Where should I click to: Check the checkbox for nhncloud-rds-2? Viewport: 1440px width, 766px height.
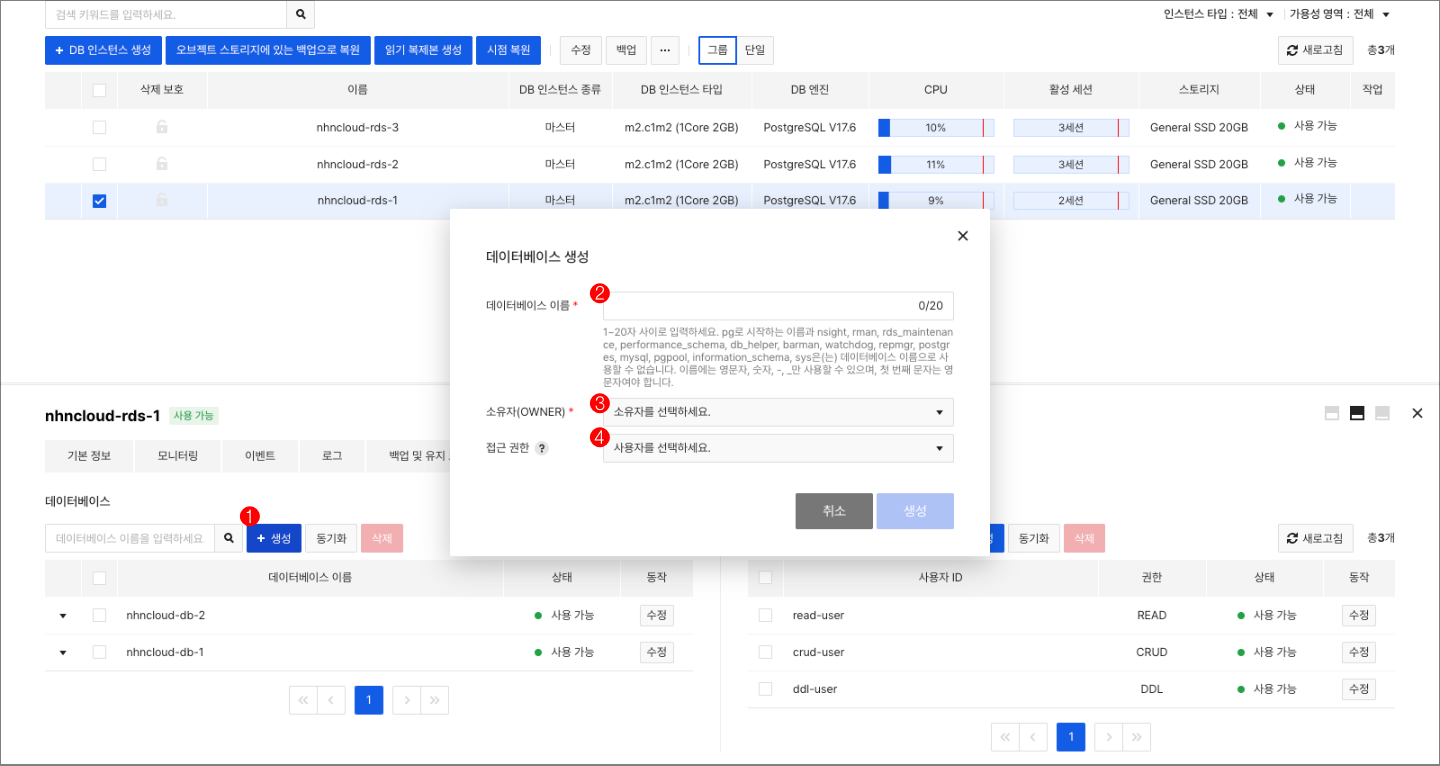(98, 163)
